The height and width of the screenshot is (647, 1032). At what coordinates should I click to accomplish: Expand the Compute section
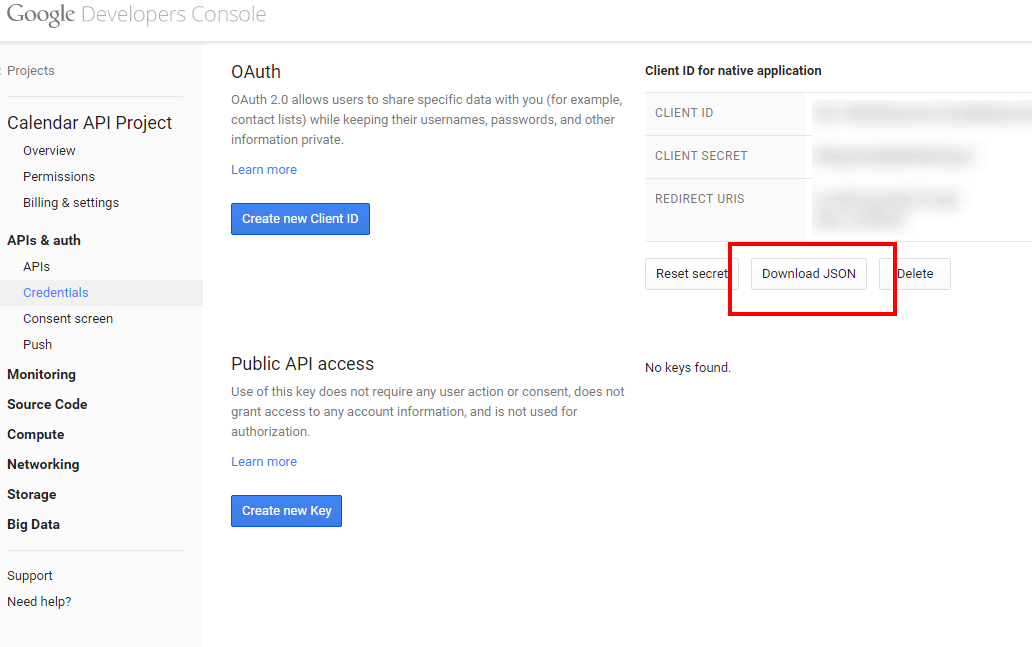[36, 434]
